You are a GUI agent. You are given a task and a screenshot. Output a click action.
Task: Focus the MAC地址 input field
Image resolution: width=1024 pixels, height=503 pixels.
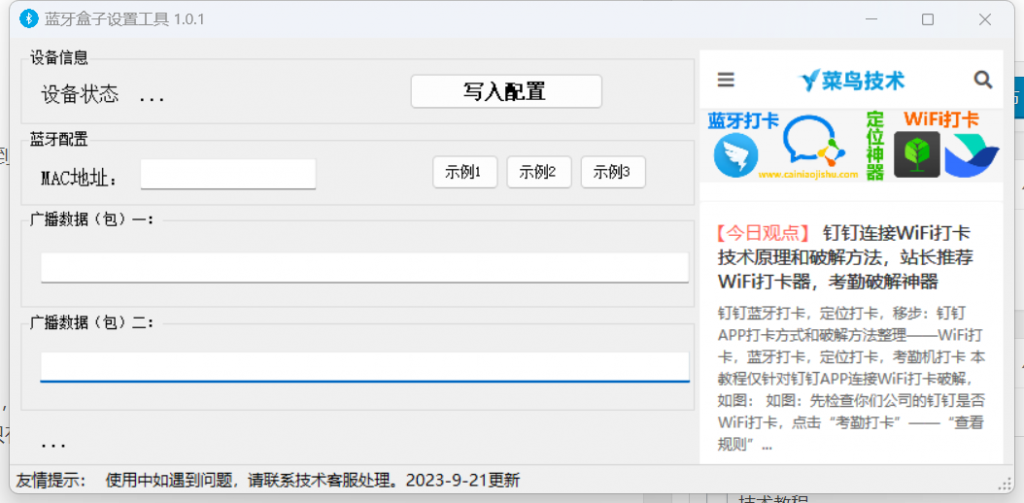coord(228,174)
